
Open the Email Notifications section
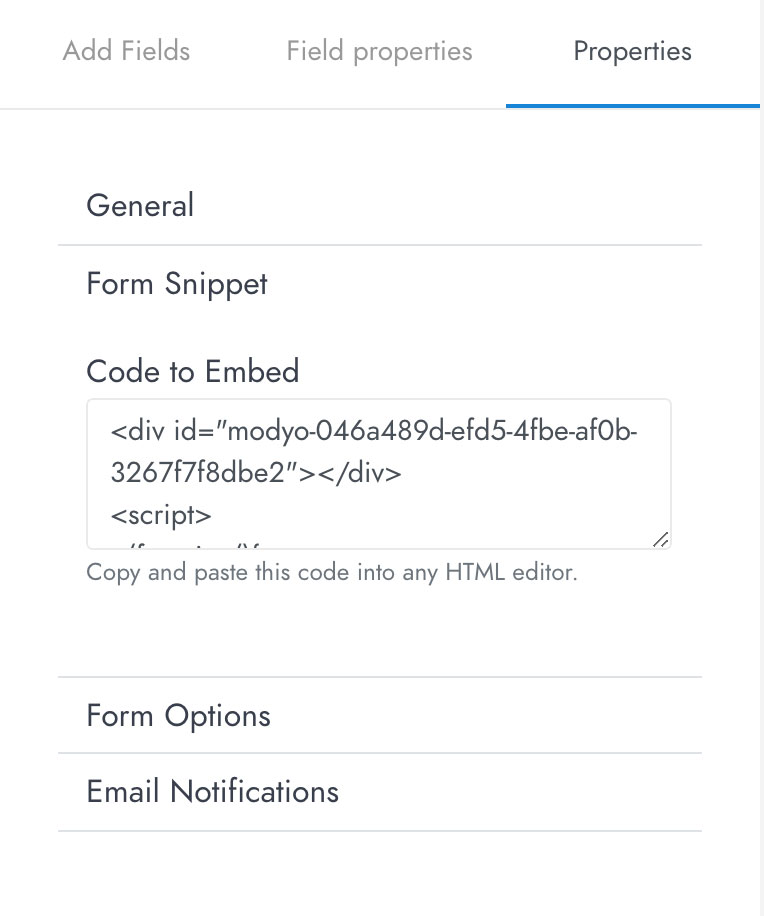380,792
